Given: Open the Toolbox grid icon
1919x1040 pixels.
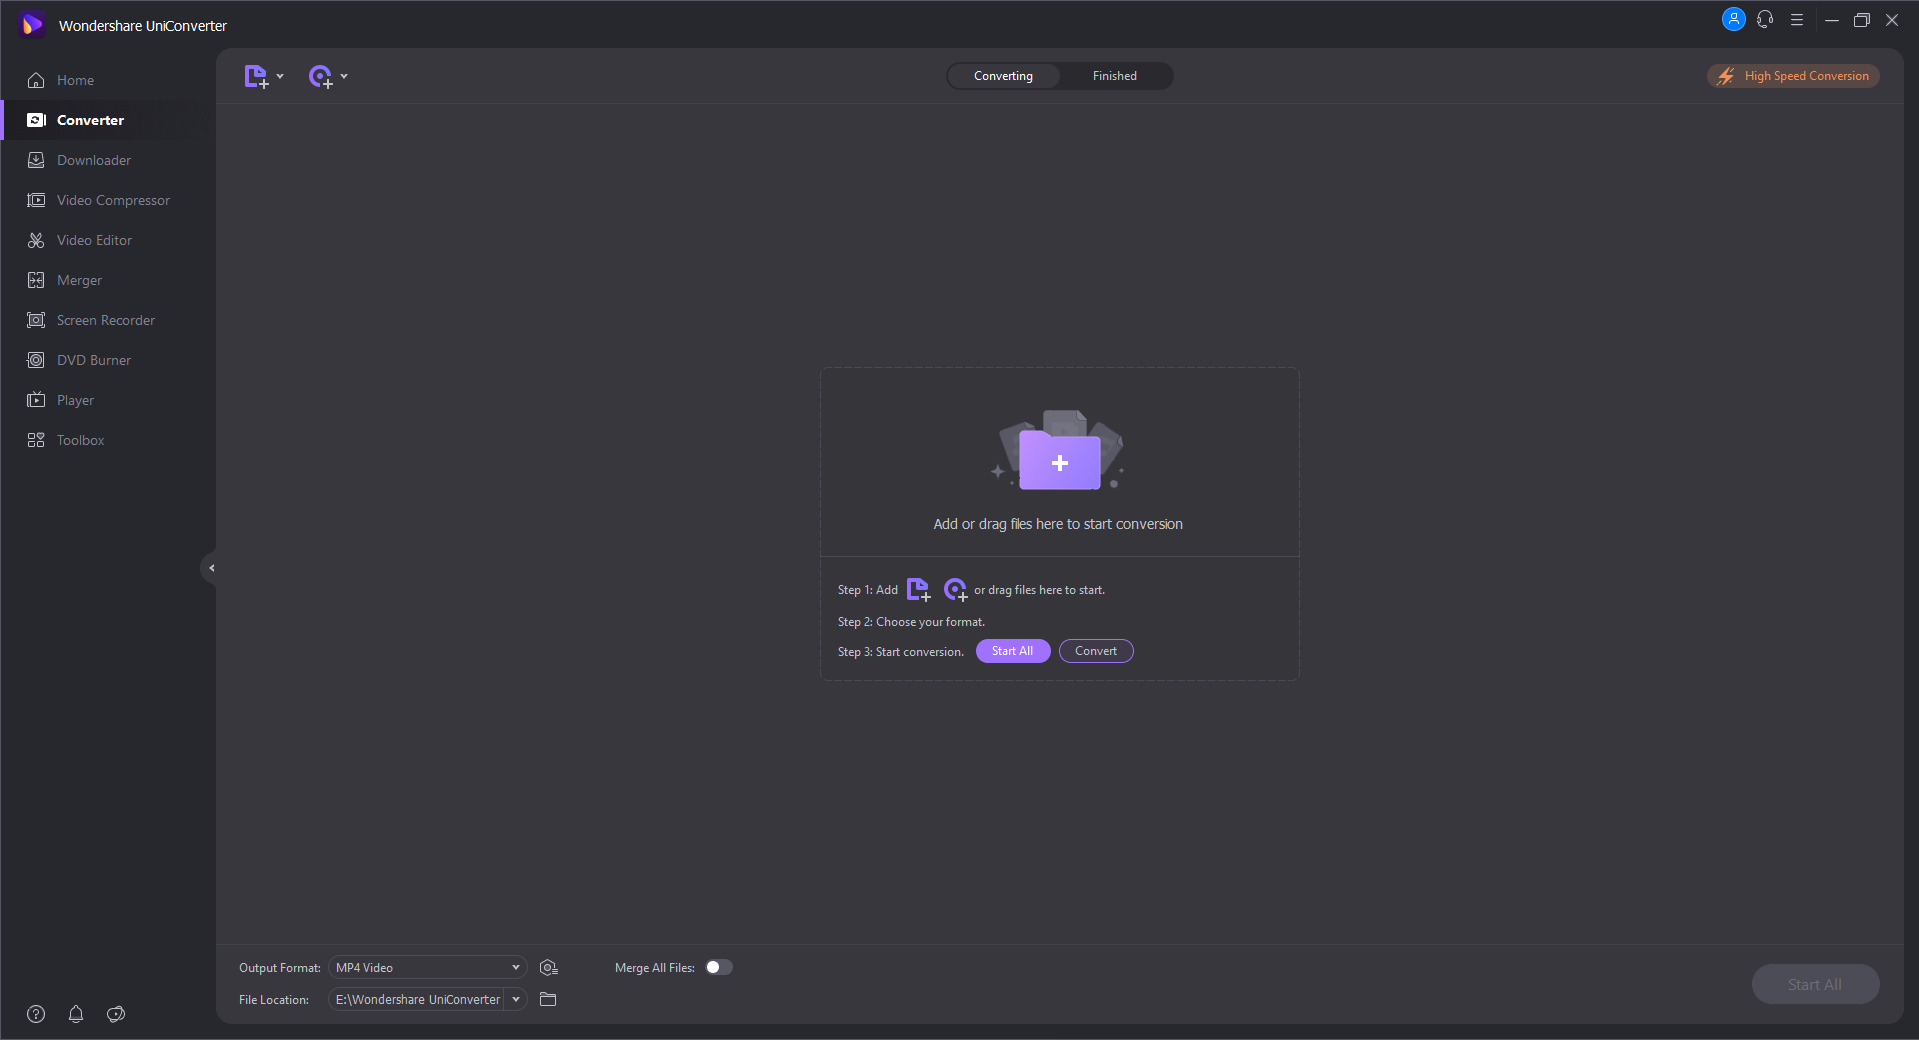Looking at the screenshot, I should pos(36,440).
